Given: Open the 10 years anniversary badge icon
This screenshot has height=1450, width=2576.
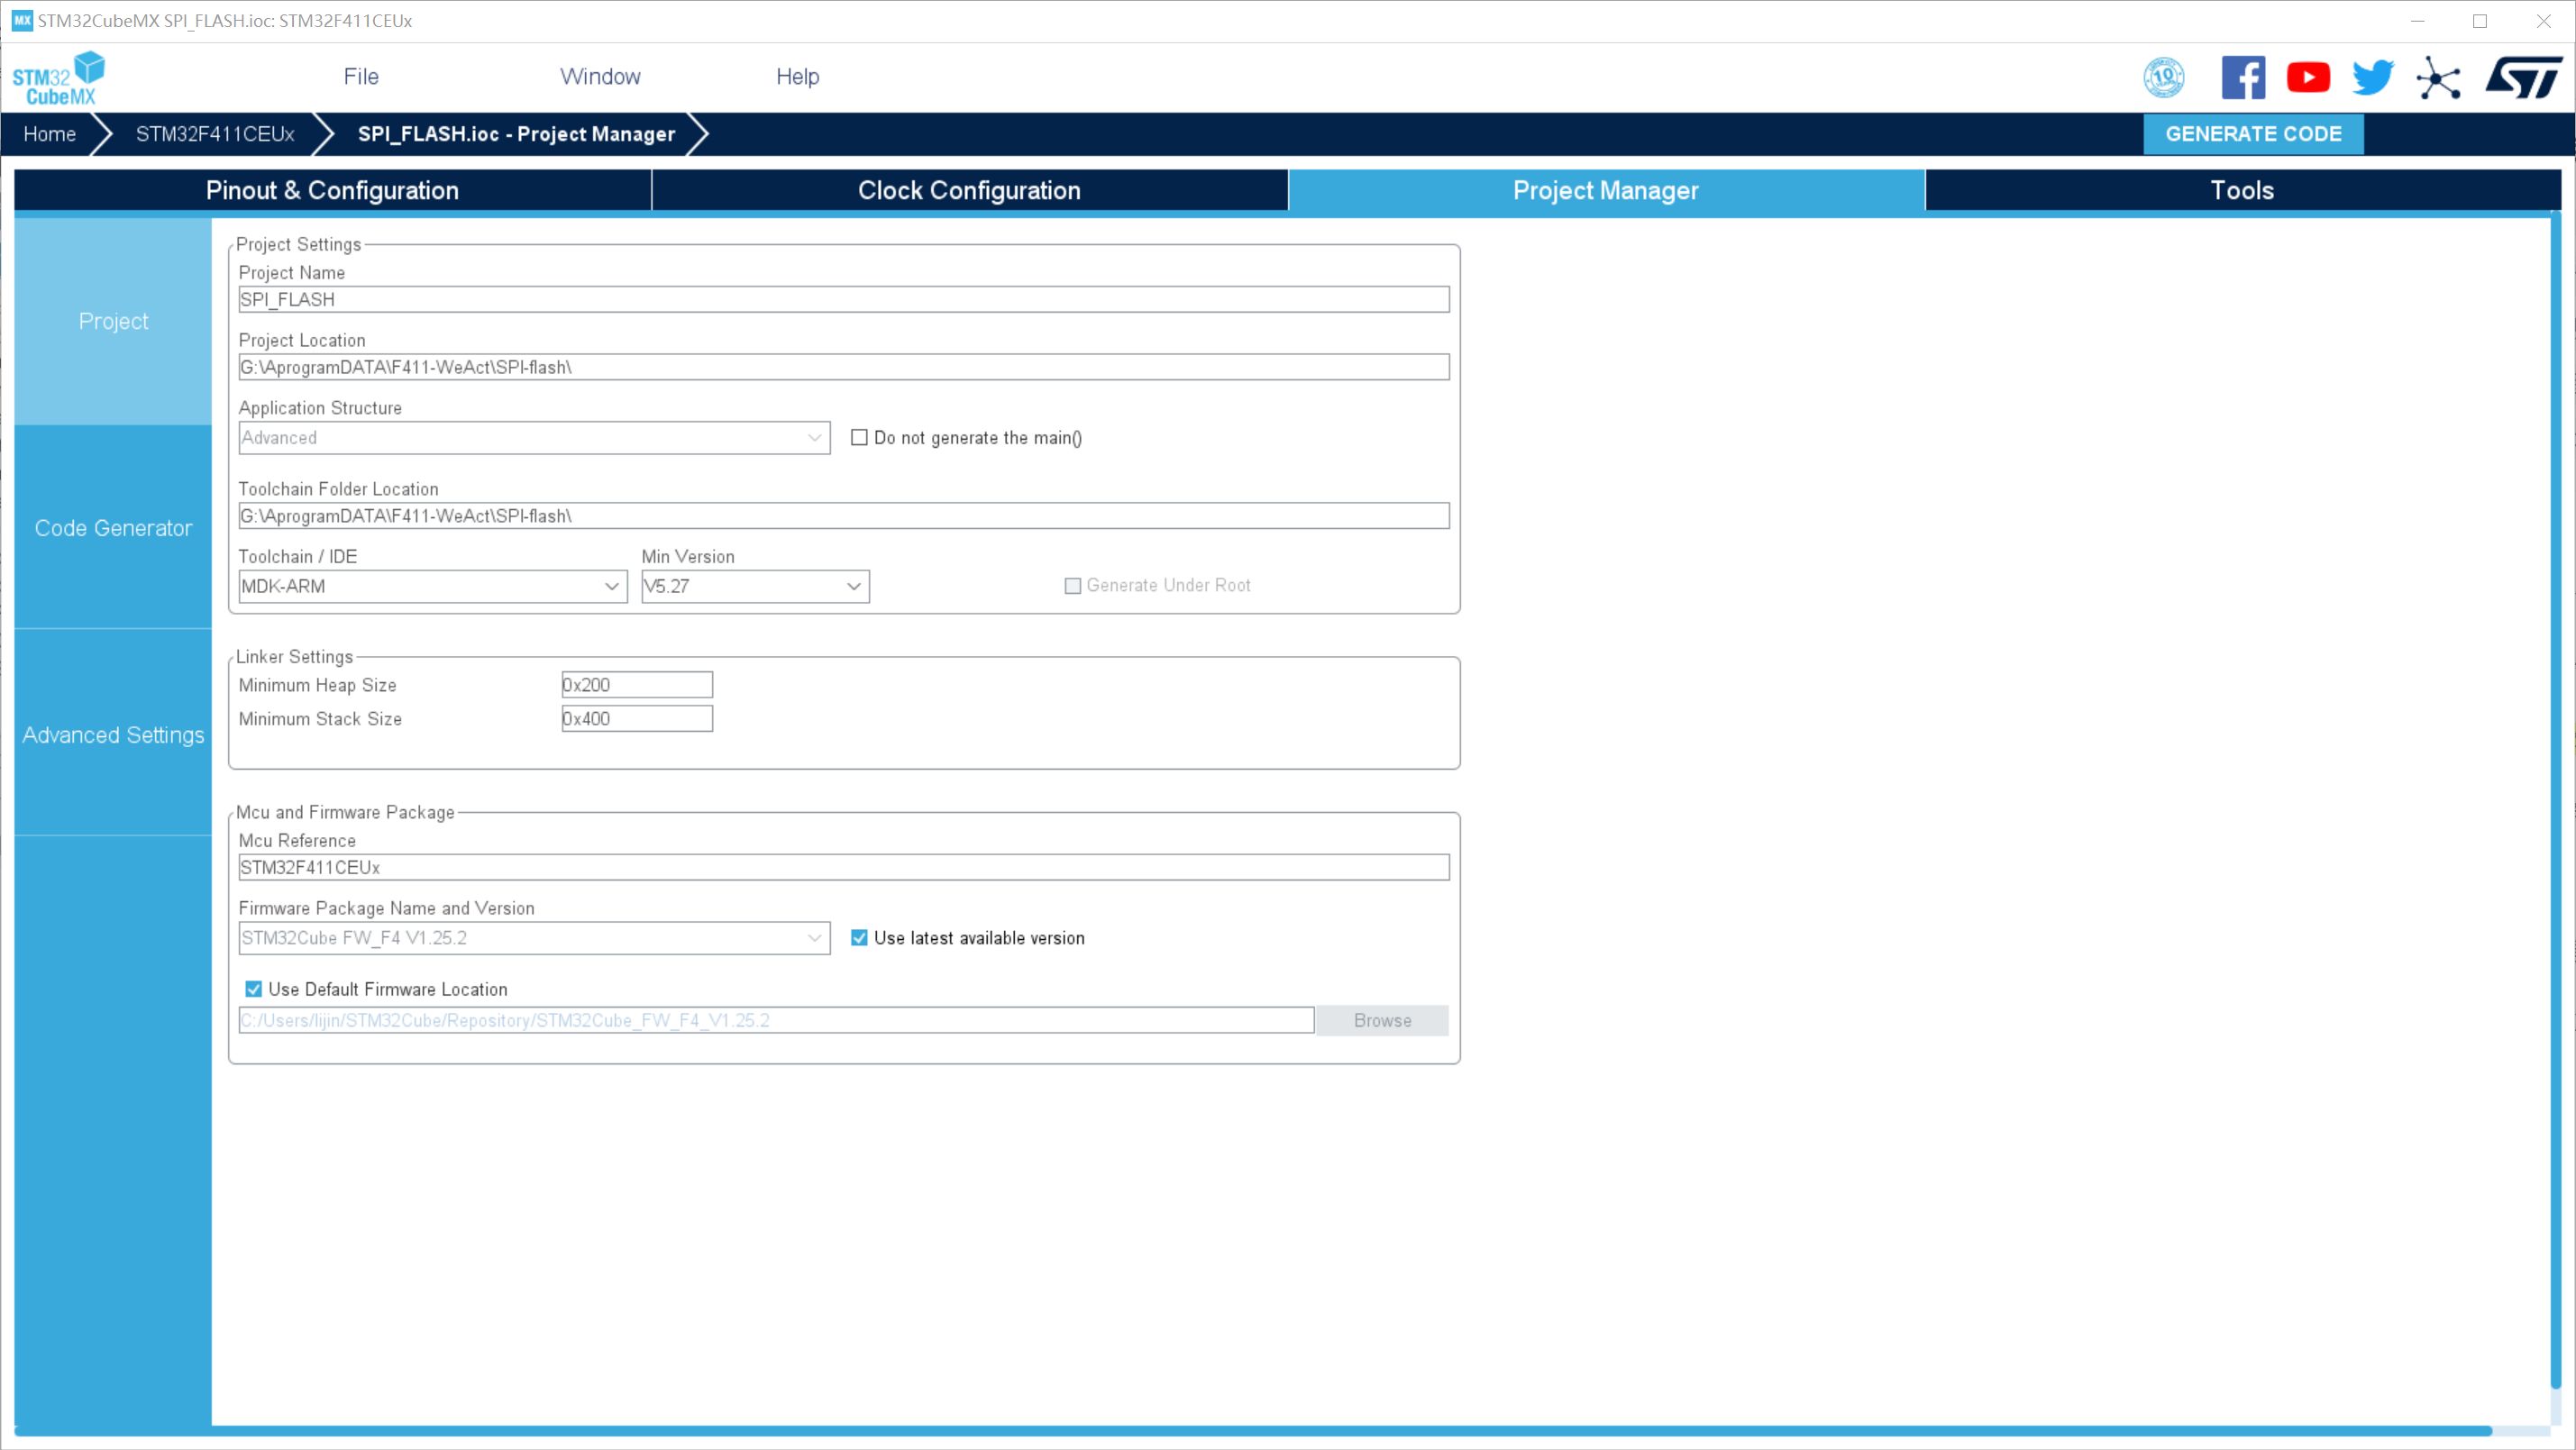Looking at the screenshot, I should pyautogui.click(x=2163, y=77).
